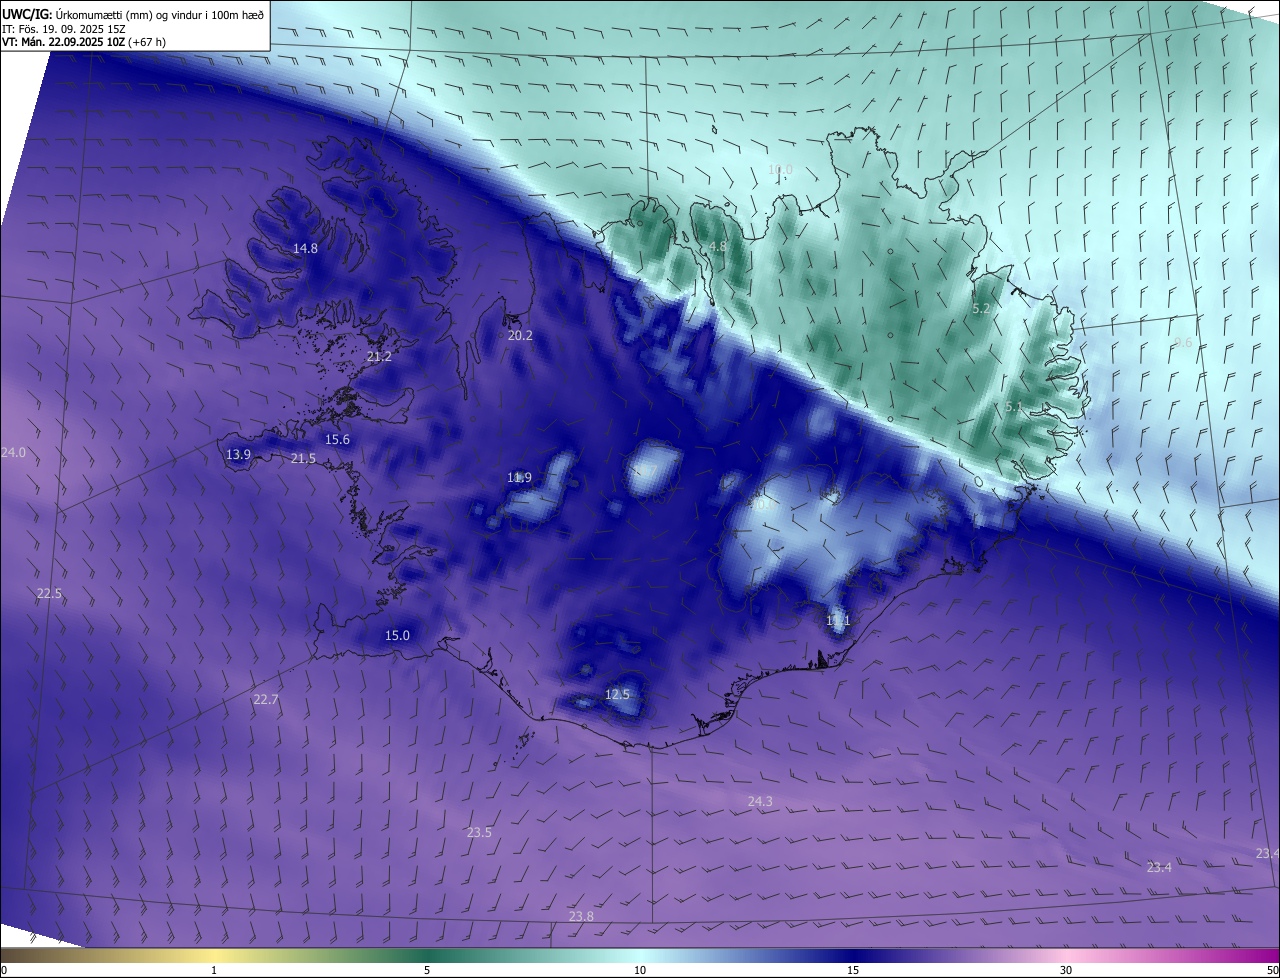This screenshot has width=1280, height=978.
Task: Click the 4.8 value in the north
Action: (x=718, y=246)
